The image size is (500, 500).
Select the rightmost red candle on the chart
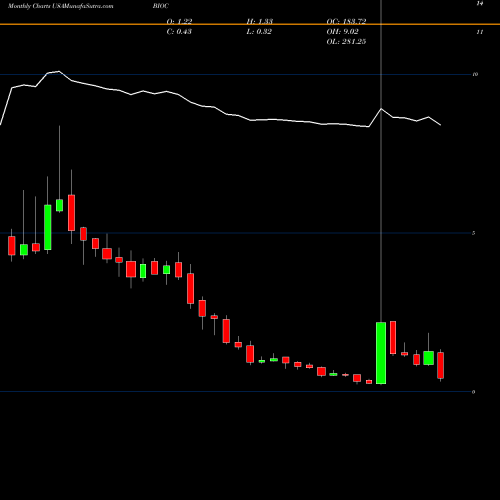click(441, 365)
